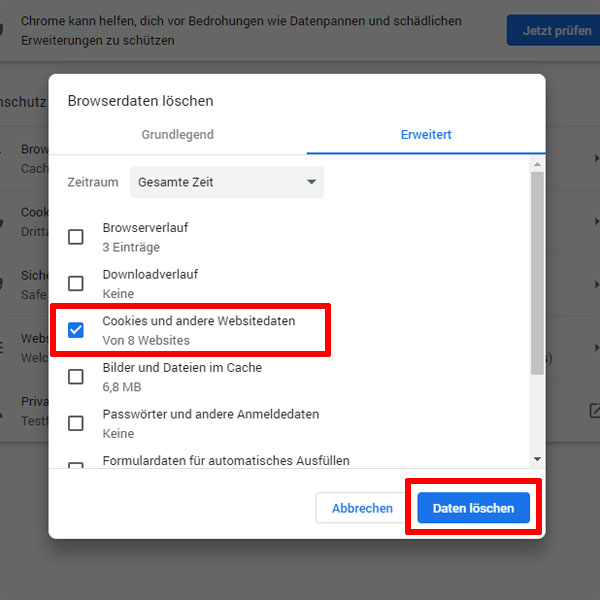Image resolution: width=600 pixels, height=600 pixels.
Task: Click the external link icon behind the dialog
Action: pyautogui.click(x=594, y=410)
